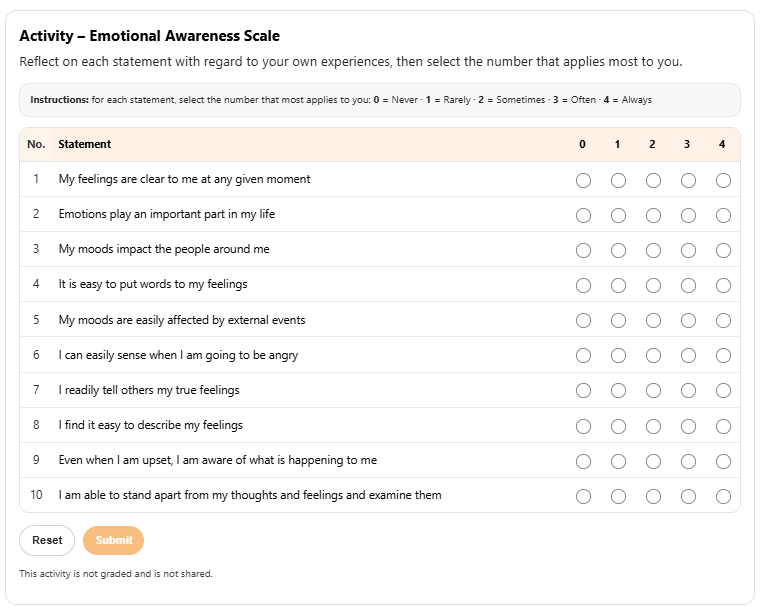Viewport: 770px width, 616px height.
Task: Click statement text 'It is easy to put words'
Action: [x=153, y=284]
